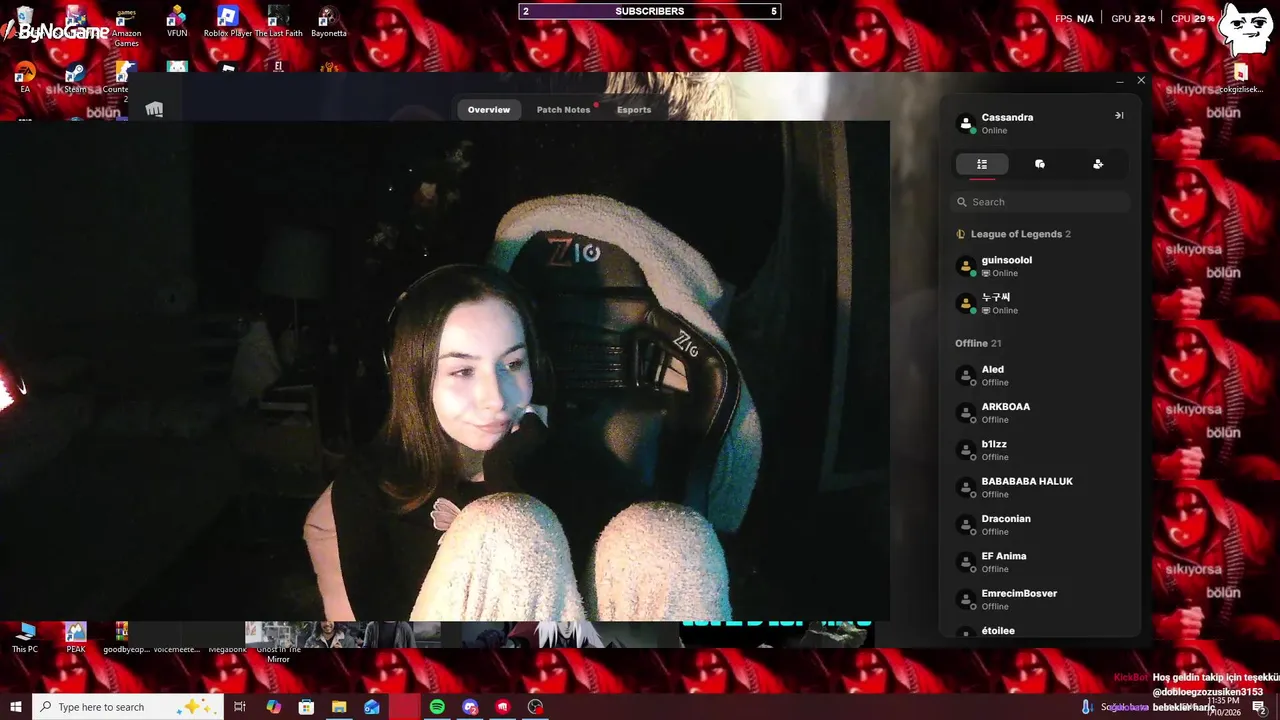Open OBS Studio from the taskbar
Screen dimensions: 1280x720
tap(536, 707)
